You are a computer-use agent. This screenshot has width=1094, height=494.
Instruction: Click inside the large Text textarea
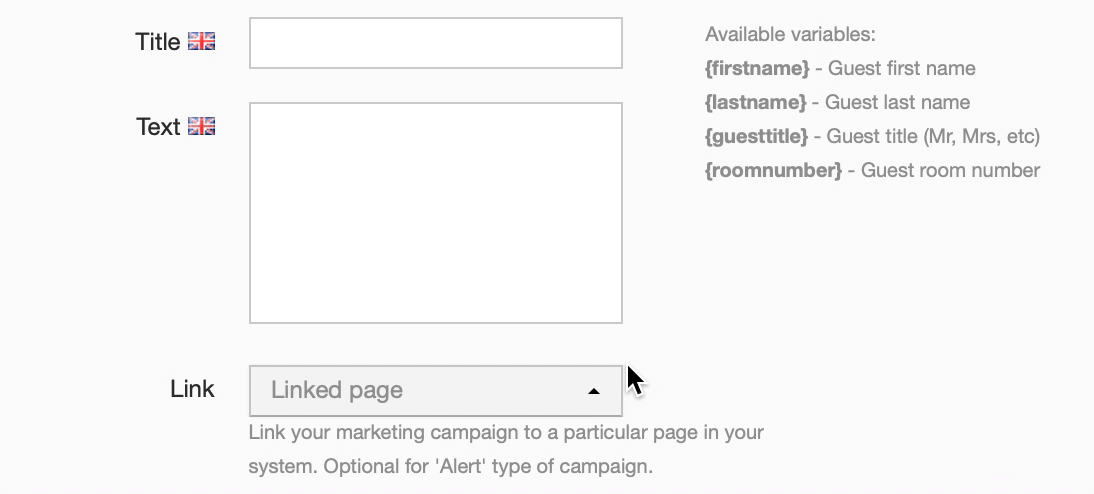435,213
